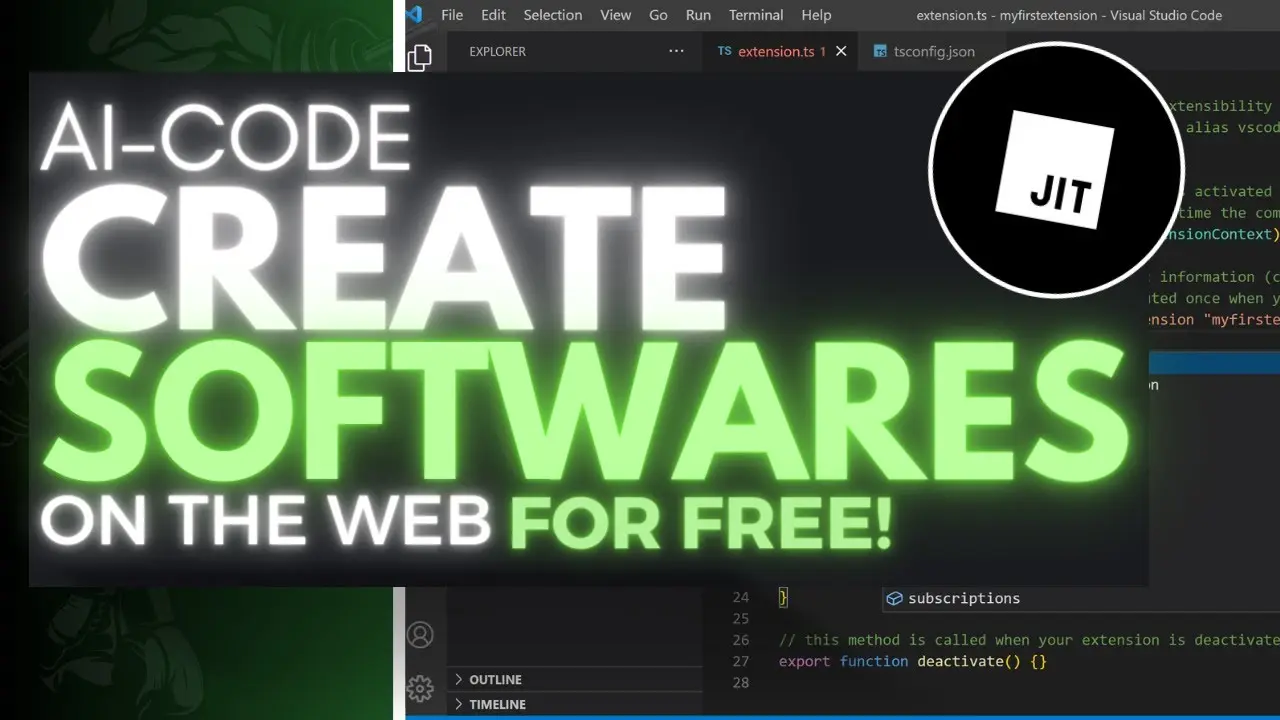Click the tsconfig.json file type icon

[880, 51]
